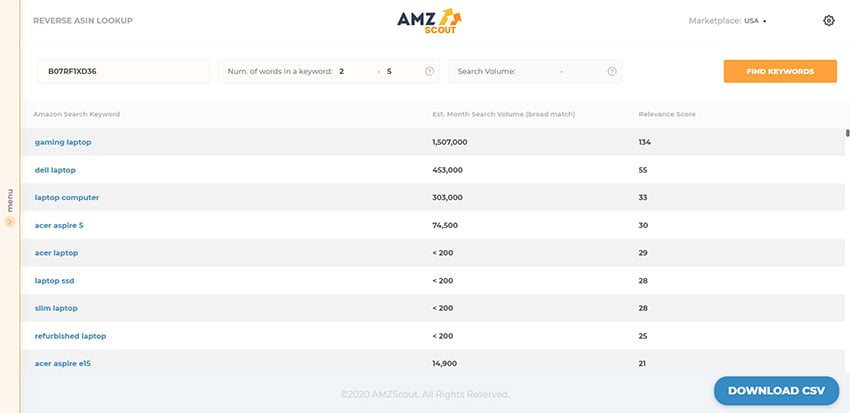Viewport: 850px width, 413px height.
Task: Click the Find Keywords button
Action: [780, 71]
